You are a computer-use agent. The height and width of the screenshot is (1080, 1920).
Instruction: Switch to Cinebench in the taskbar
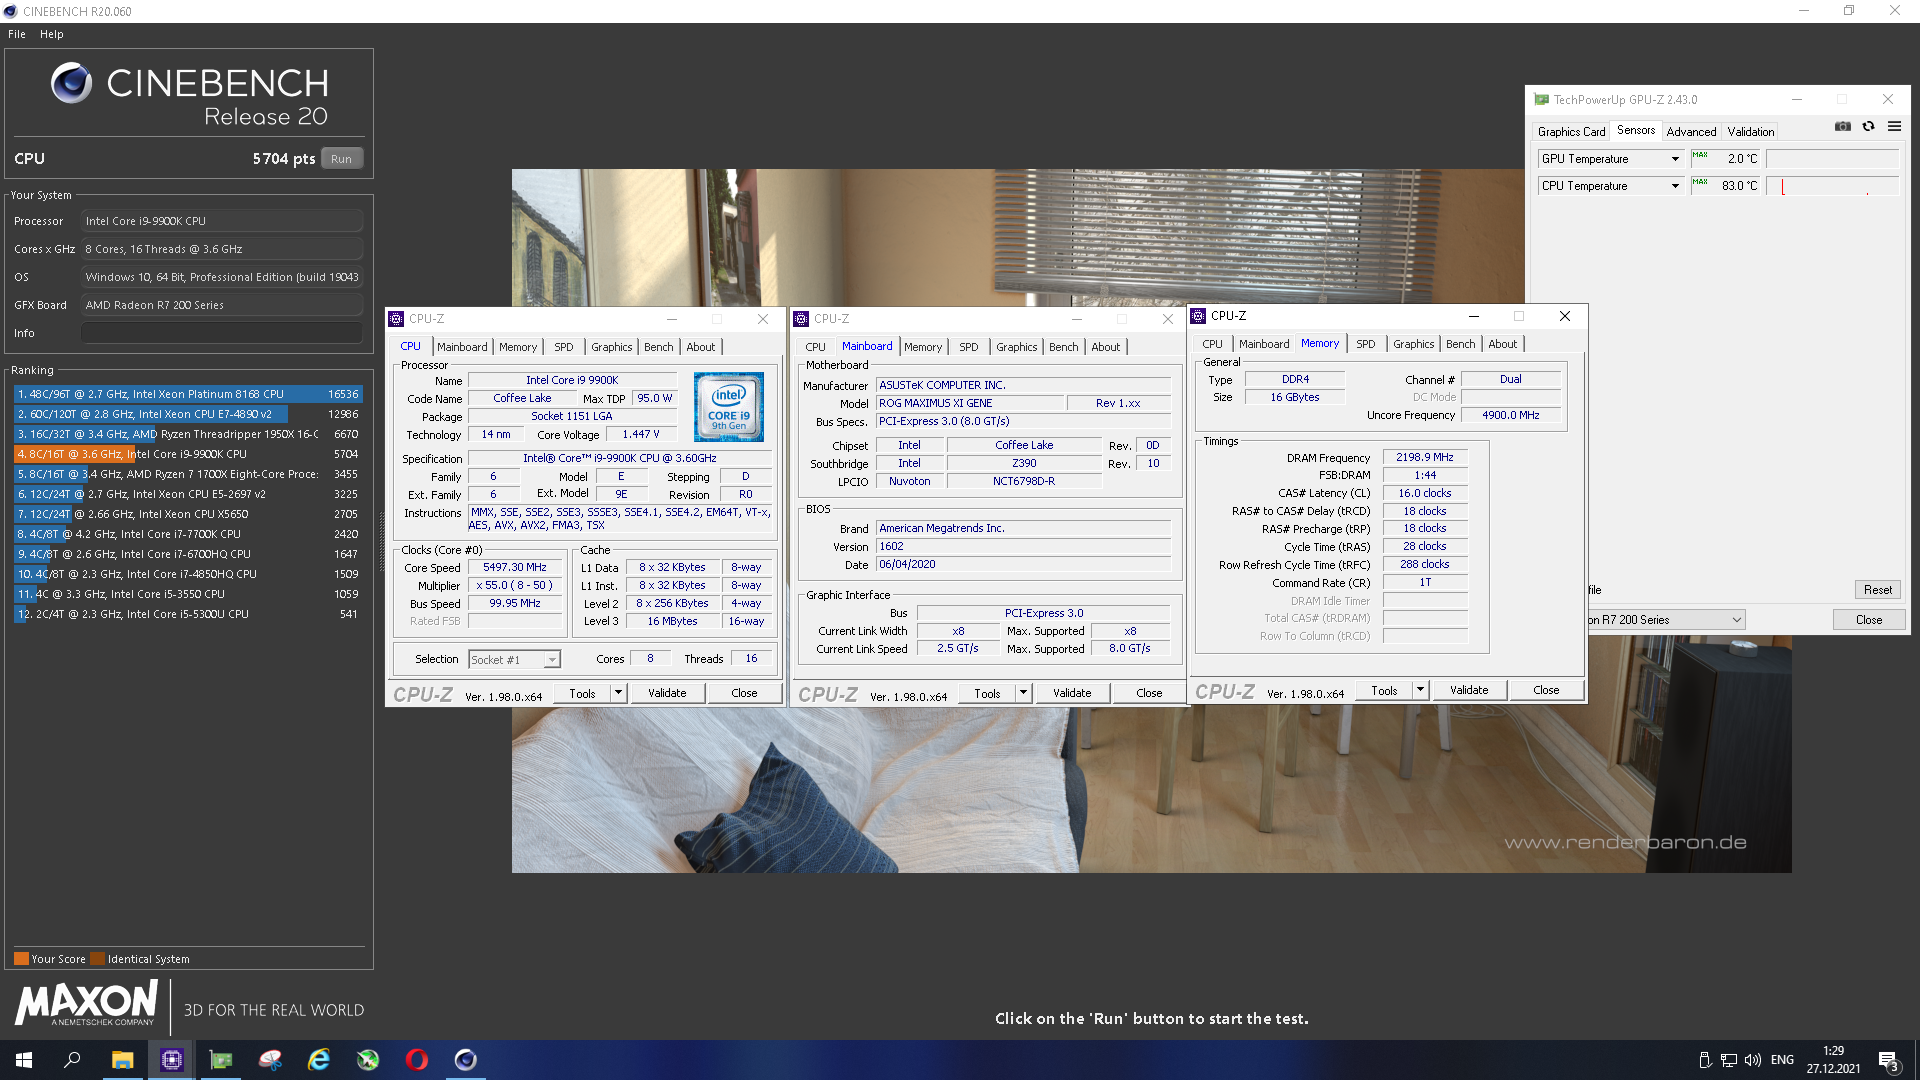coord(466,1060)
